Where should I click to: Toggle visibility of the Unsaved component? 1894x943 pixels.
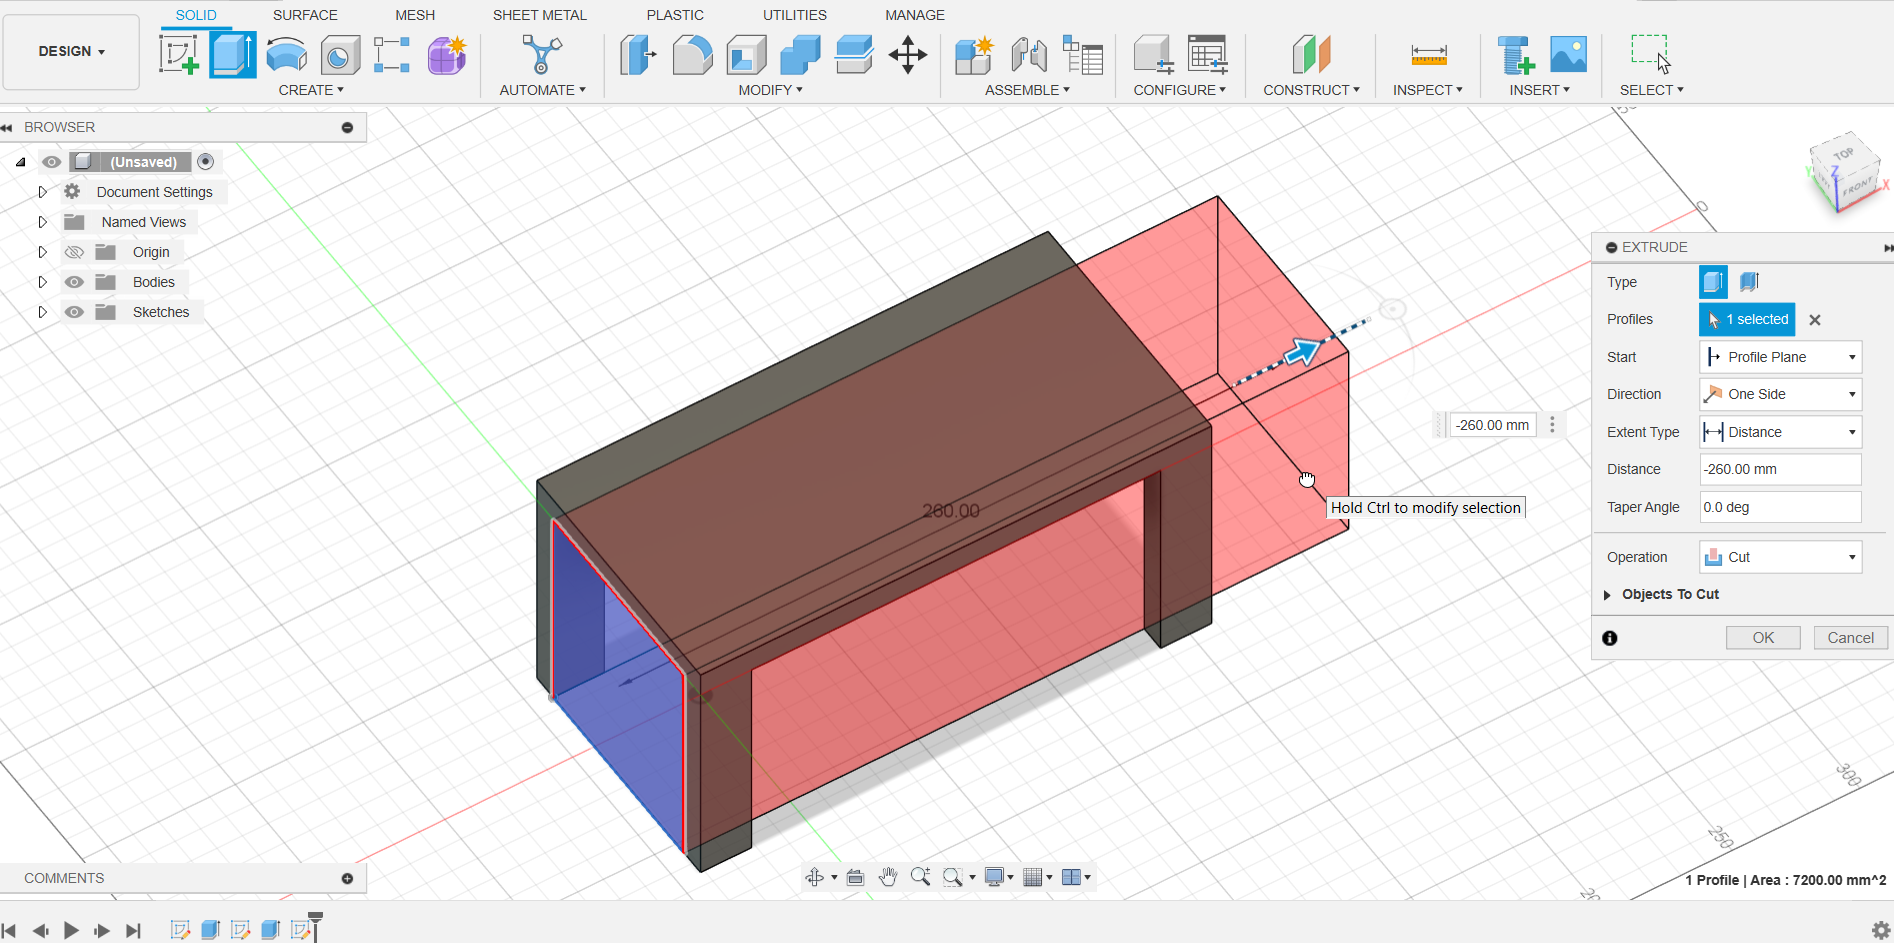[x=52, y=162]
